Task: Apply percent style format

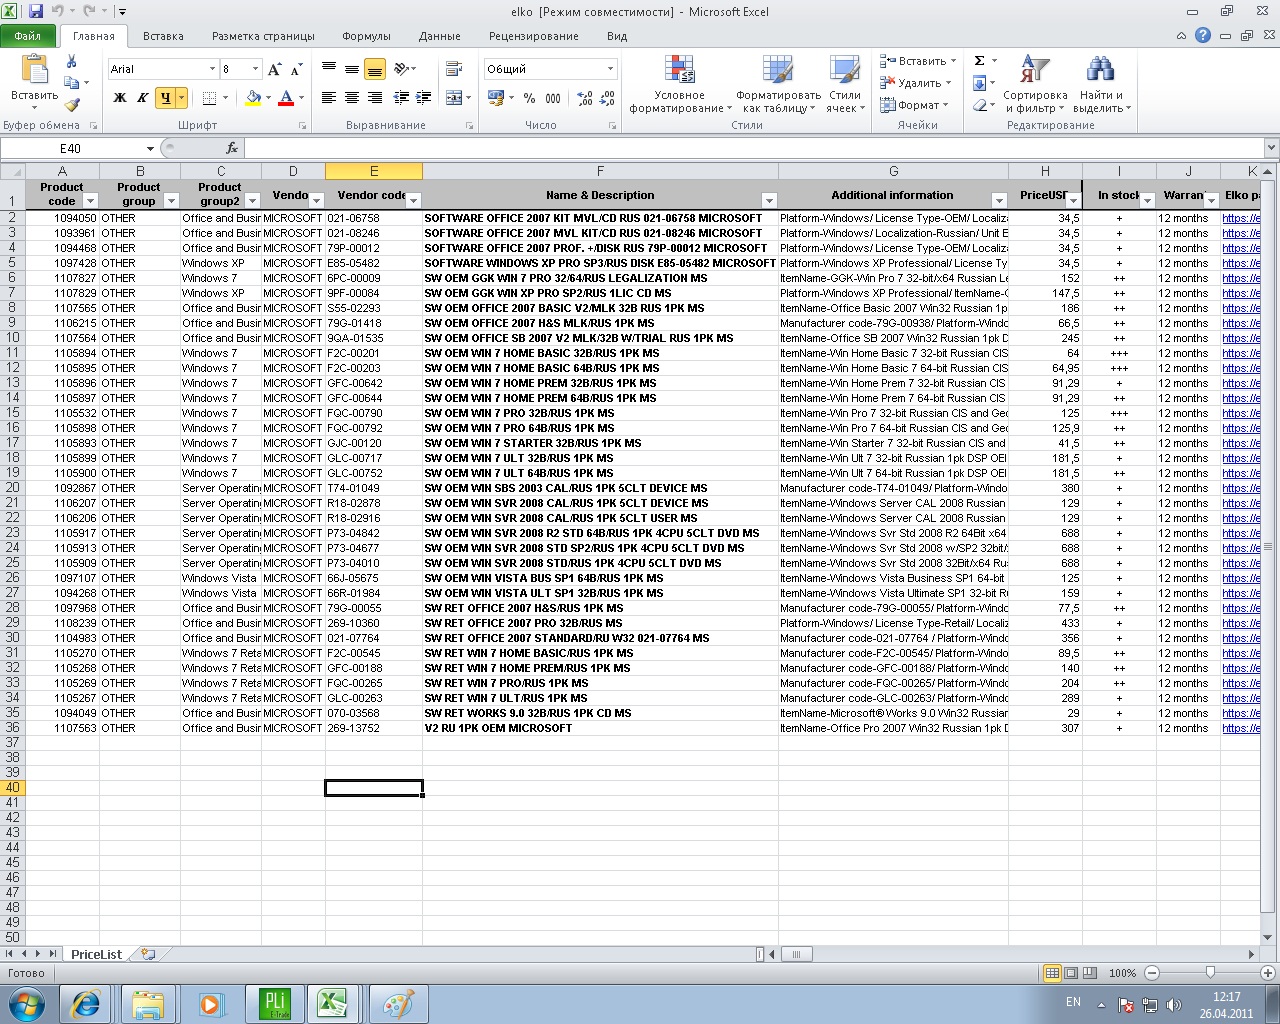Action: (x=529, y=98)
